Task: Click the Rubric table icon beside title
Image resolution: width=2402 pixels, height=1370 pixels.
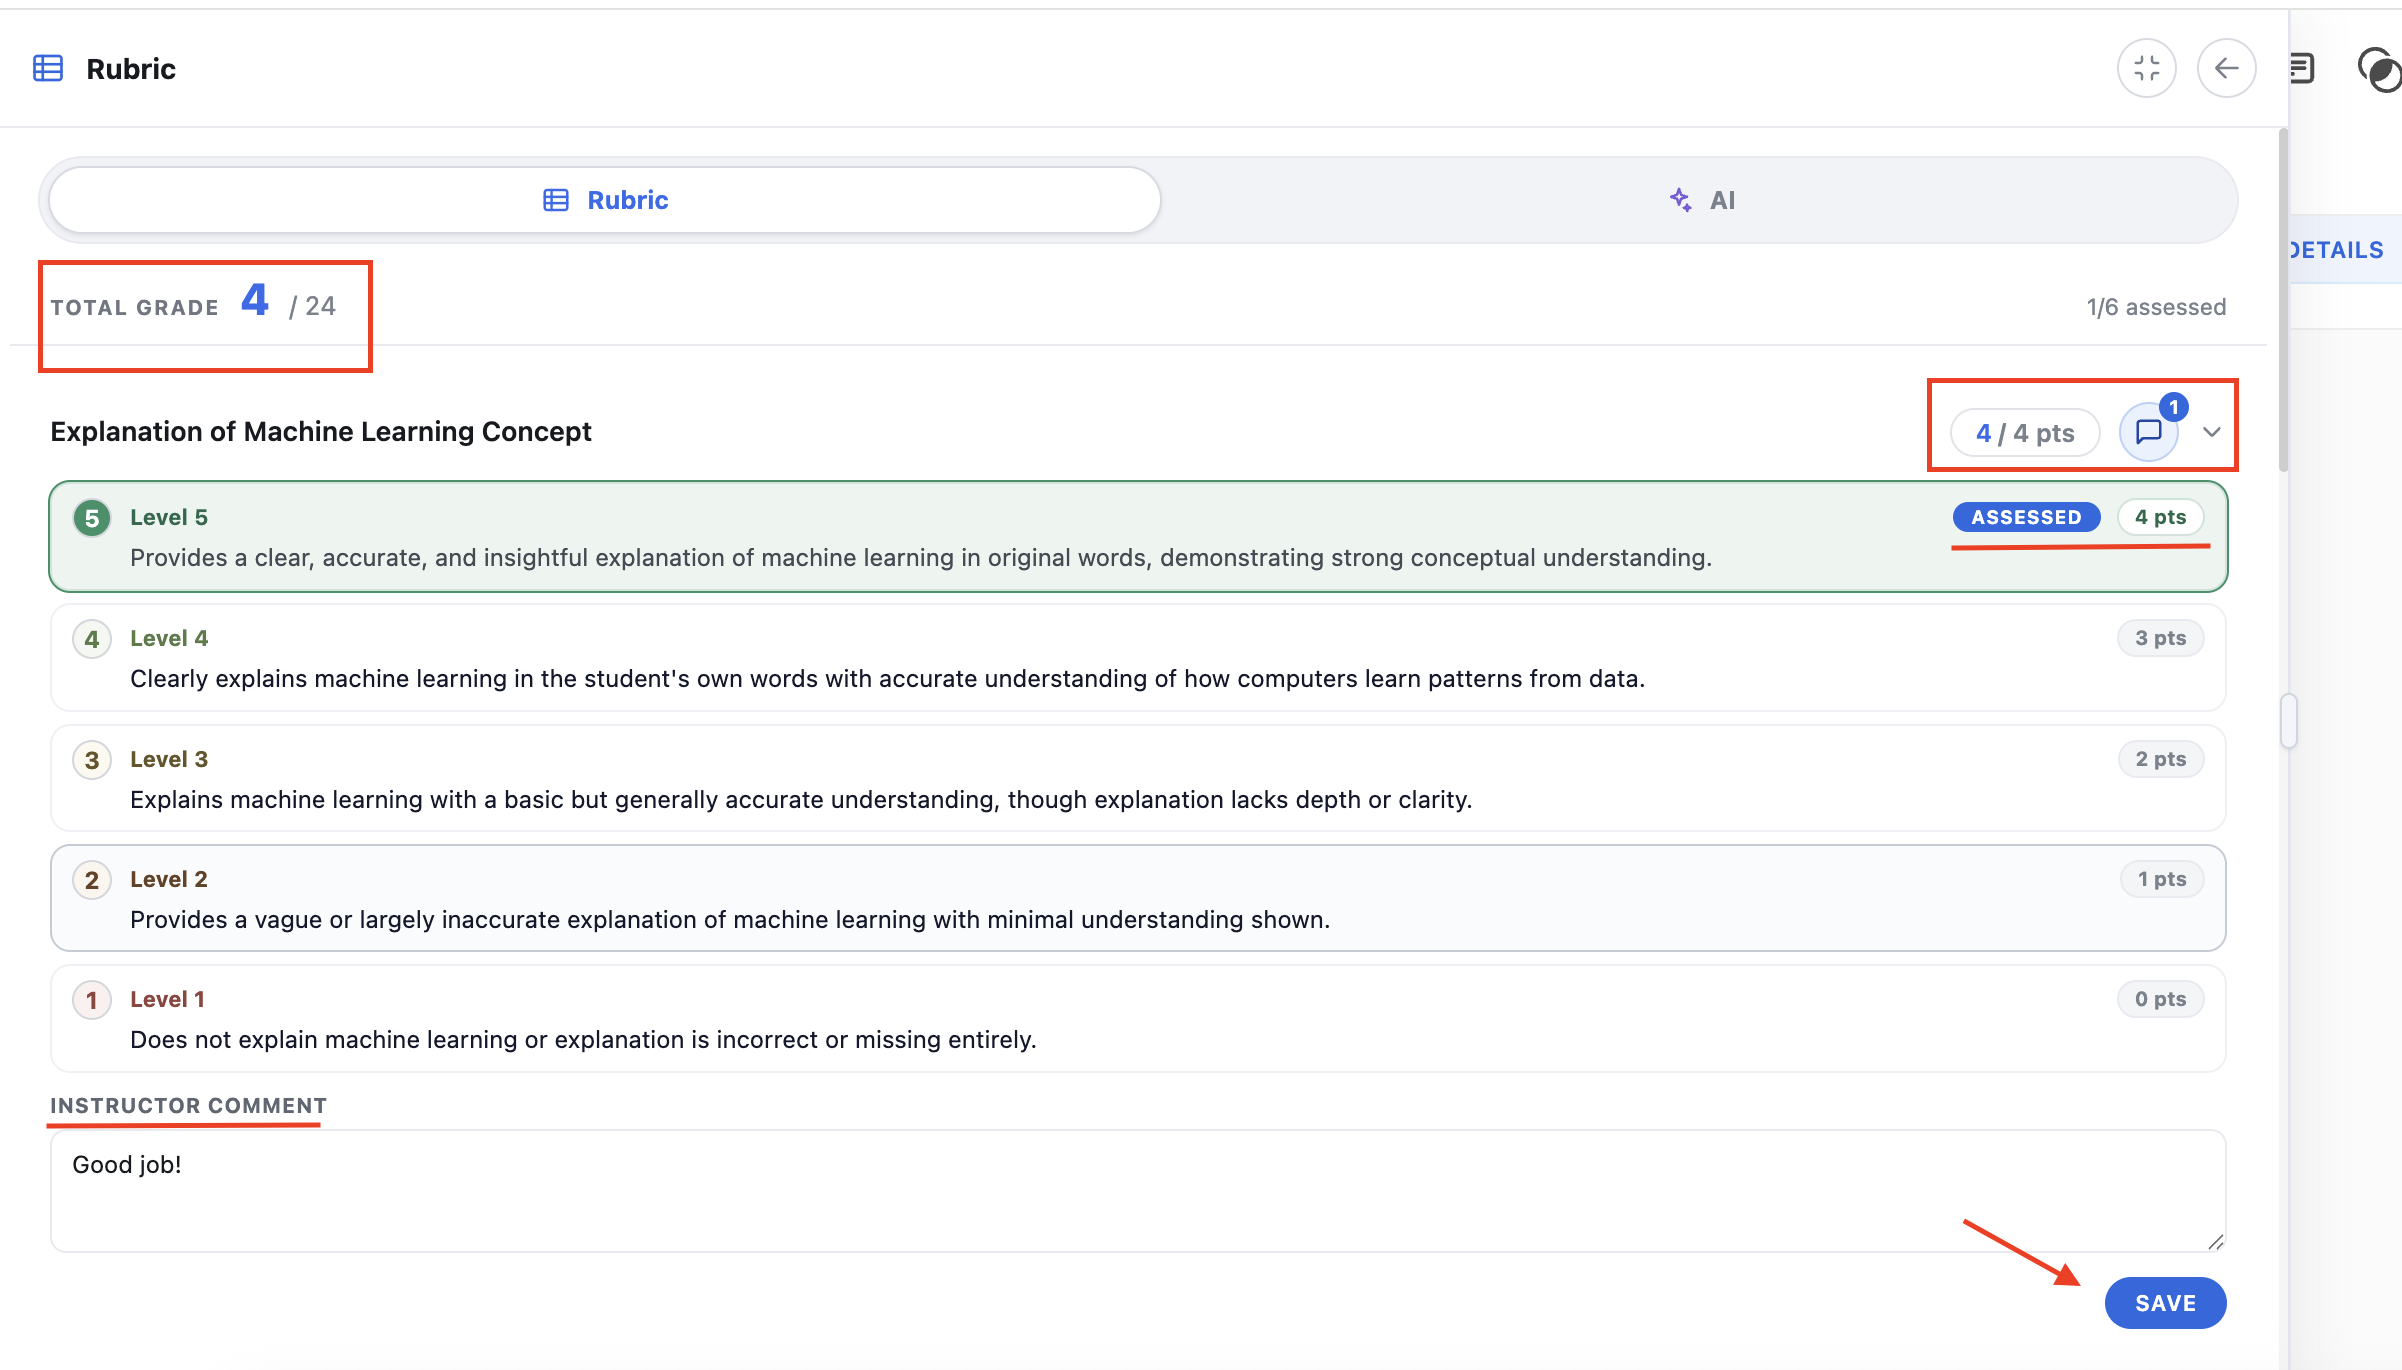Action: [48, 68]
